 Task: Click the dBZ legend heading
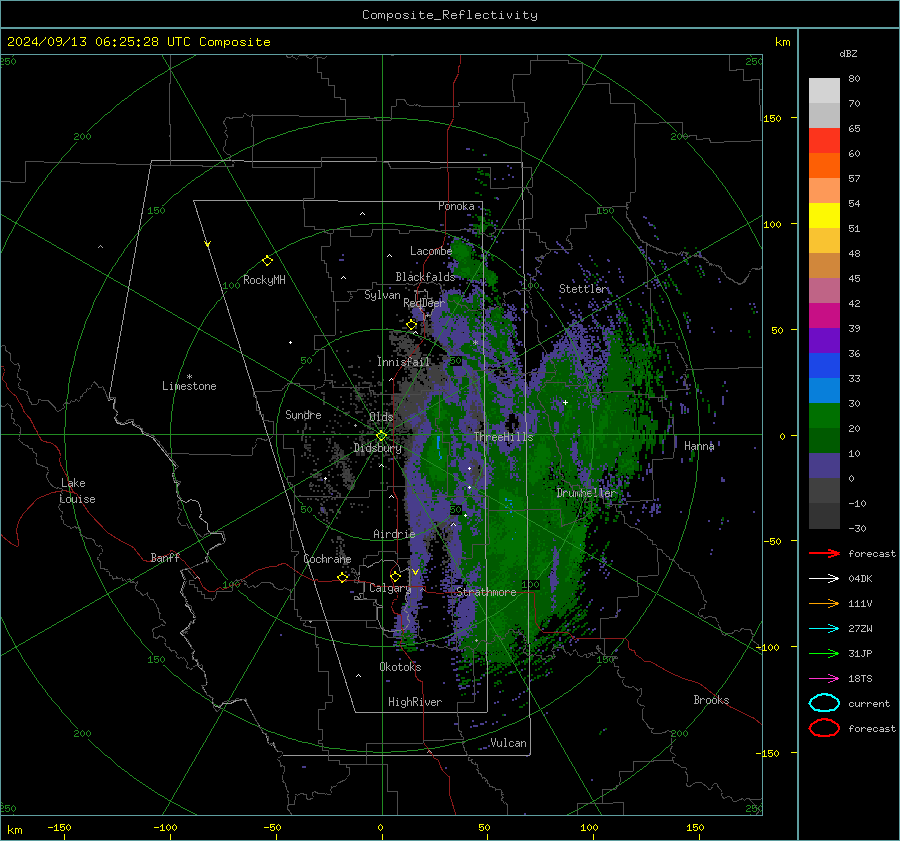pos(848,53)
